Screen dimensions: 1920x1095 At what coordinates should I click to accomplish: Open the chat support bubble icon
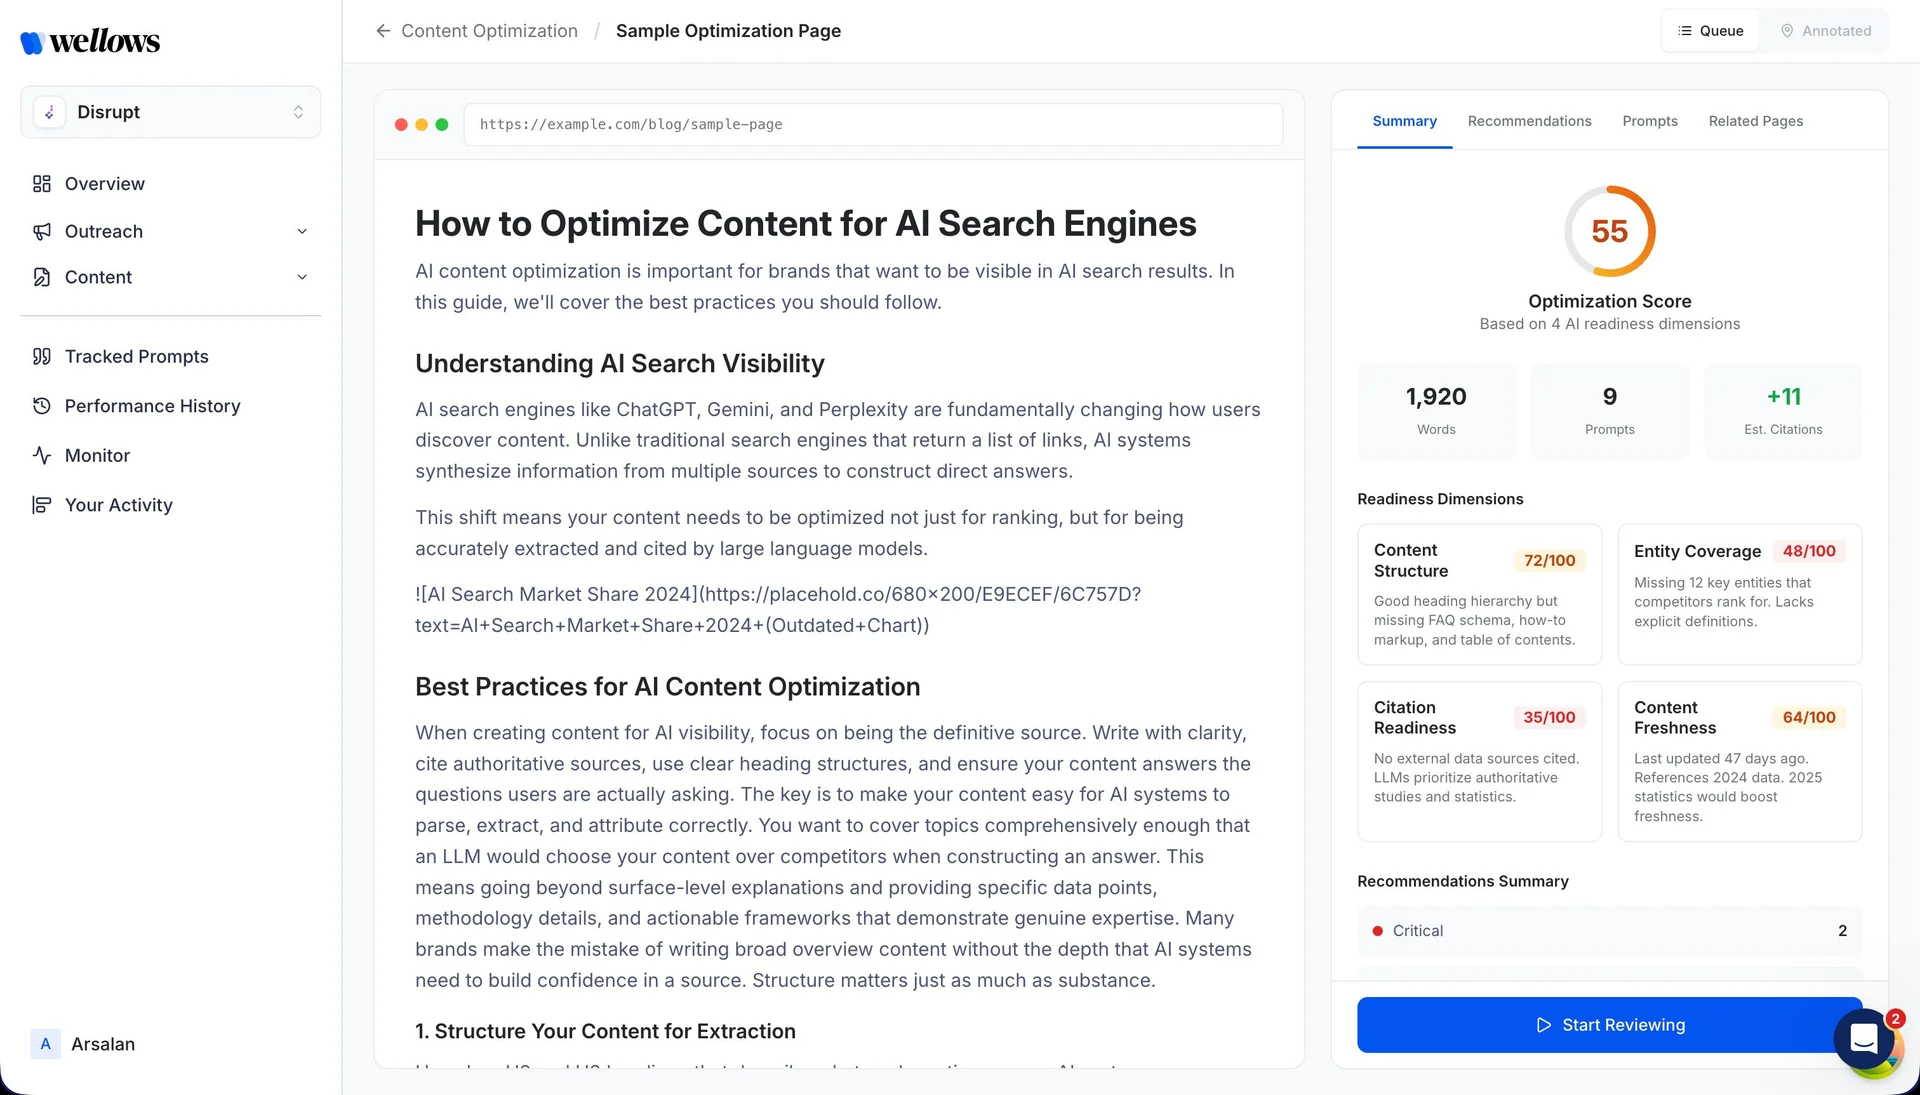click(1863, 1040)
